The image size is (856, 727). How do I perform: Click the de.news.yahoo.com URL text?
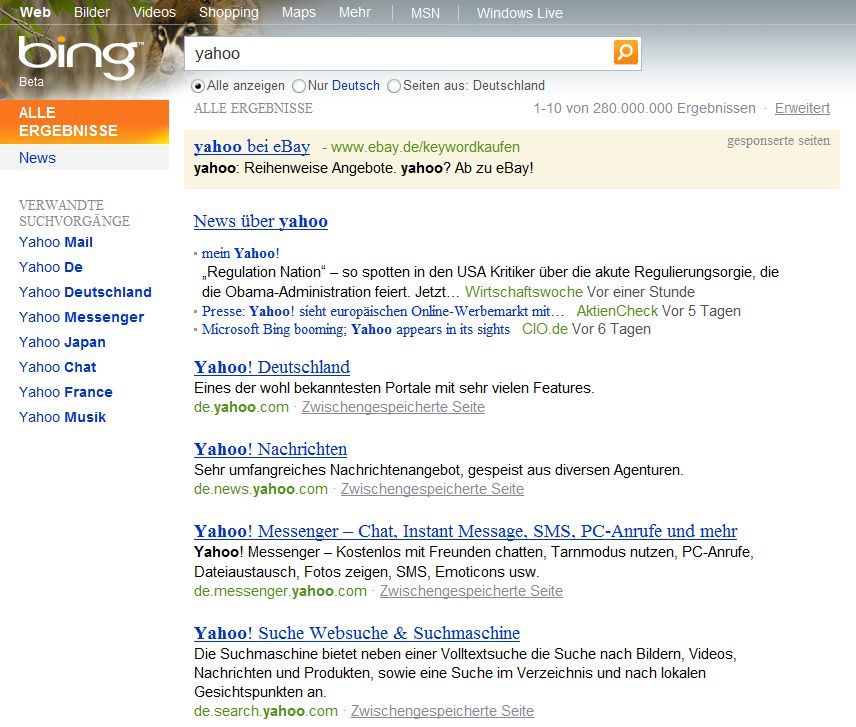click(261, 489)
